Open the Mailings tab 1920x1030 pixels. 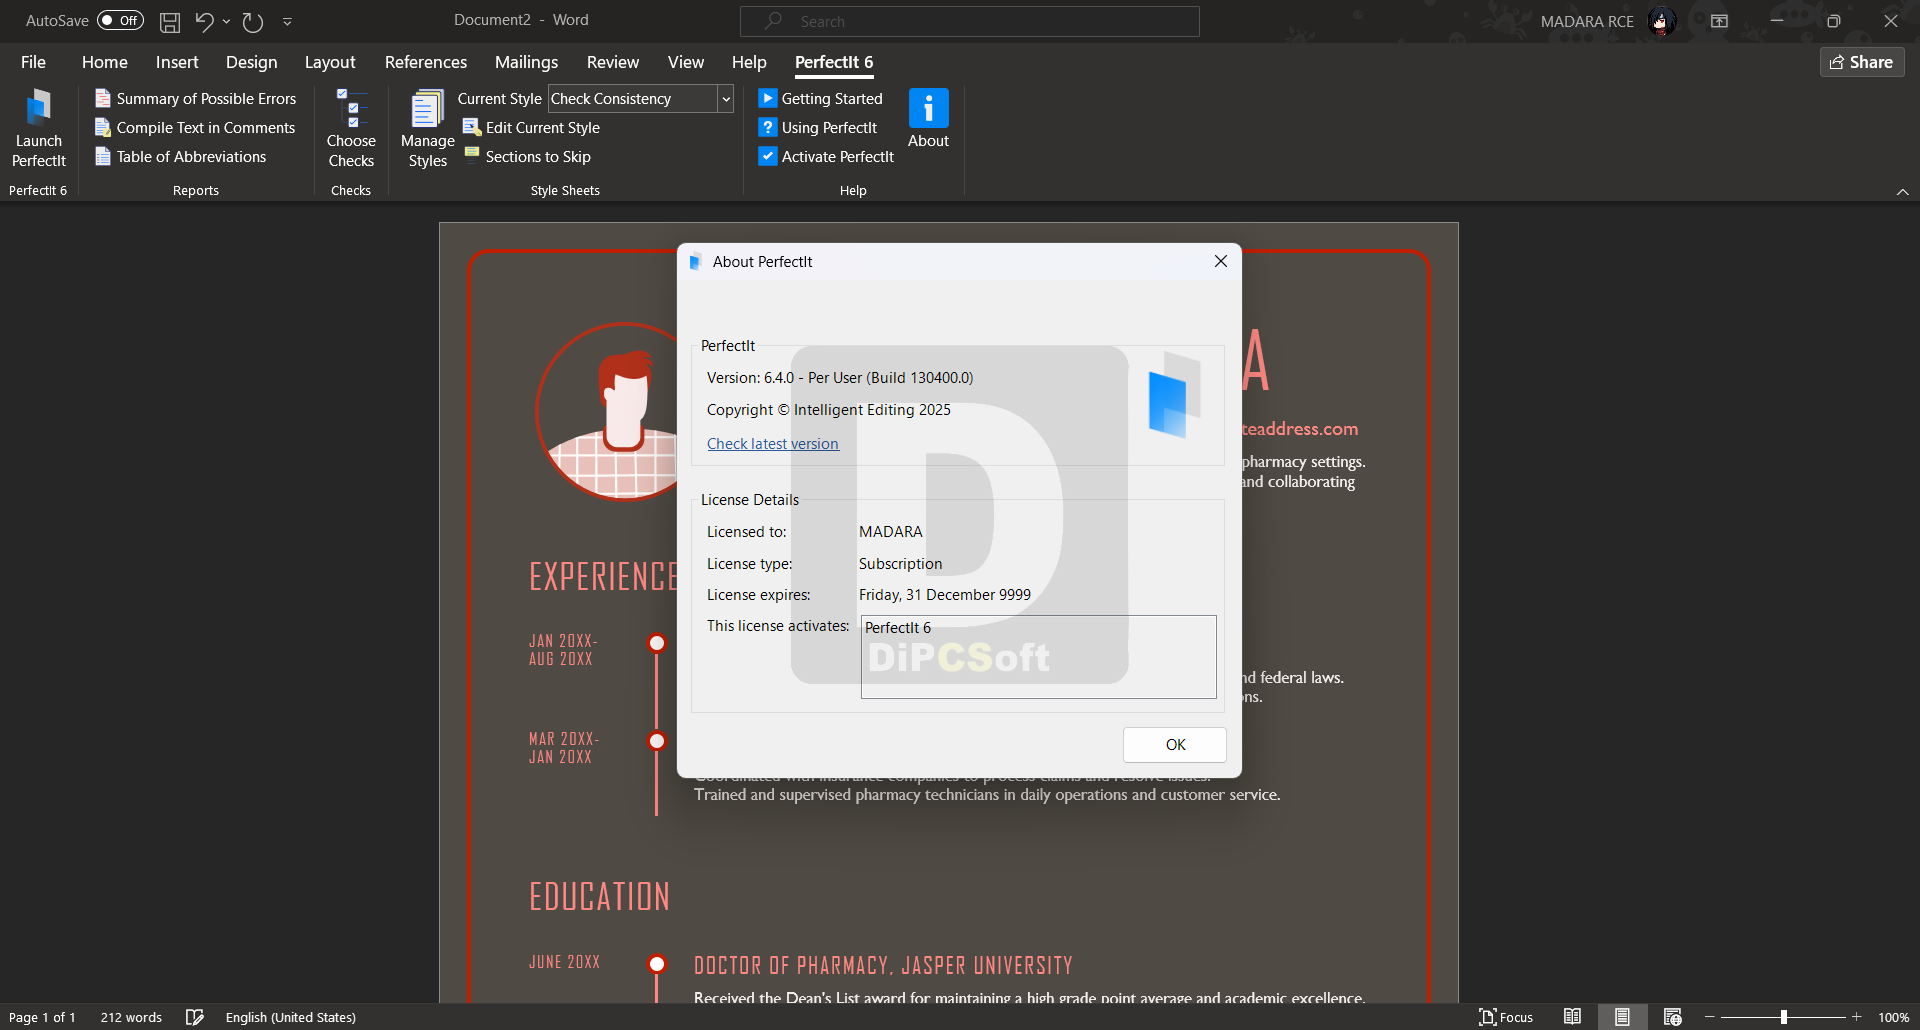click(x=526, y=62)
